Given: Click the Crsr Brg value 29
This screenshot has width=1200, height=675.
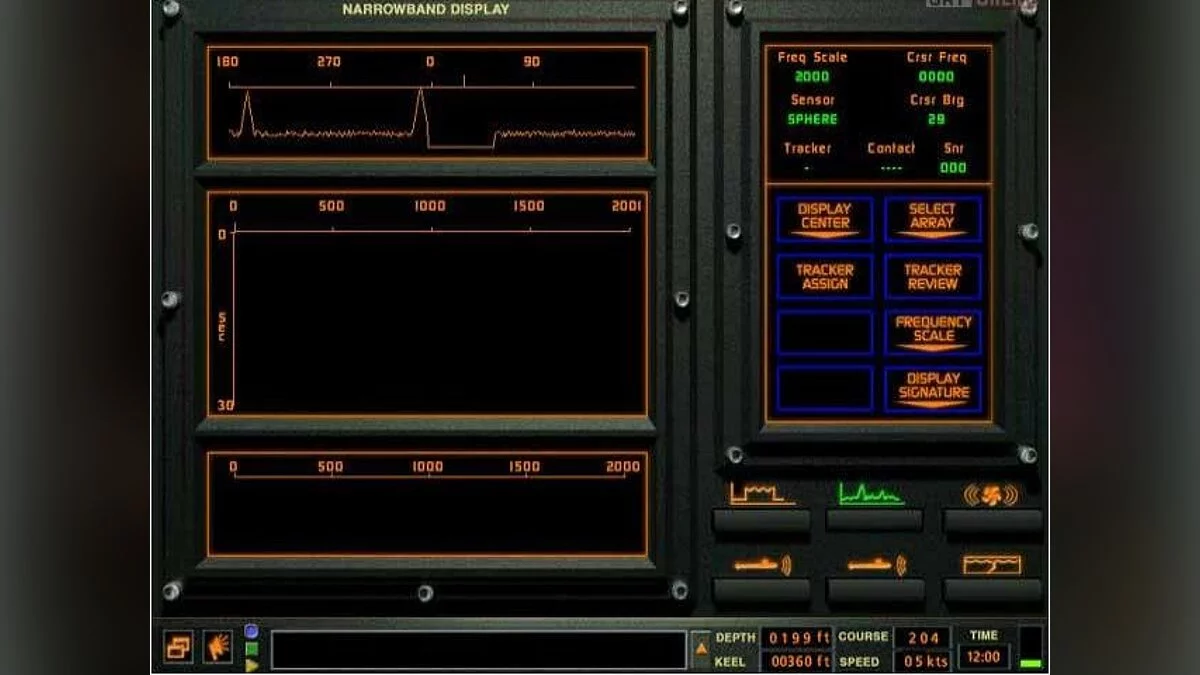Looking at the screenshot, I should 936,119.
